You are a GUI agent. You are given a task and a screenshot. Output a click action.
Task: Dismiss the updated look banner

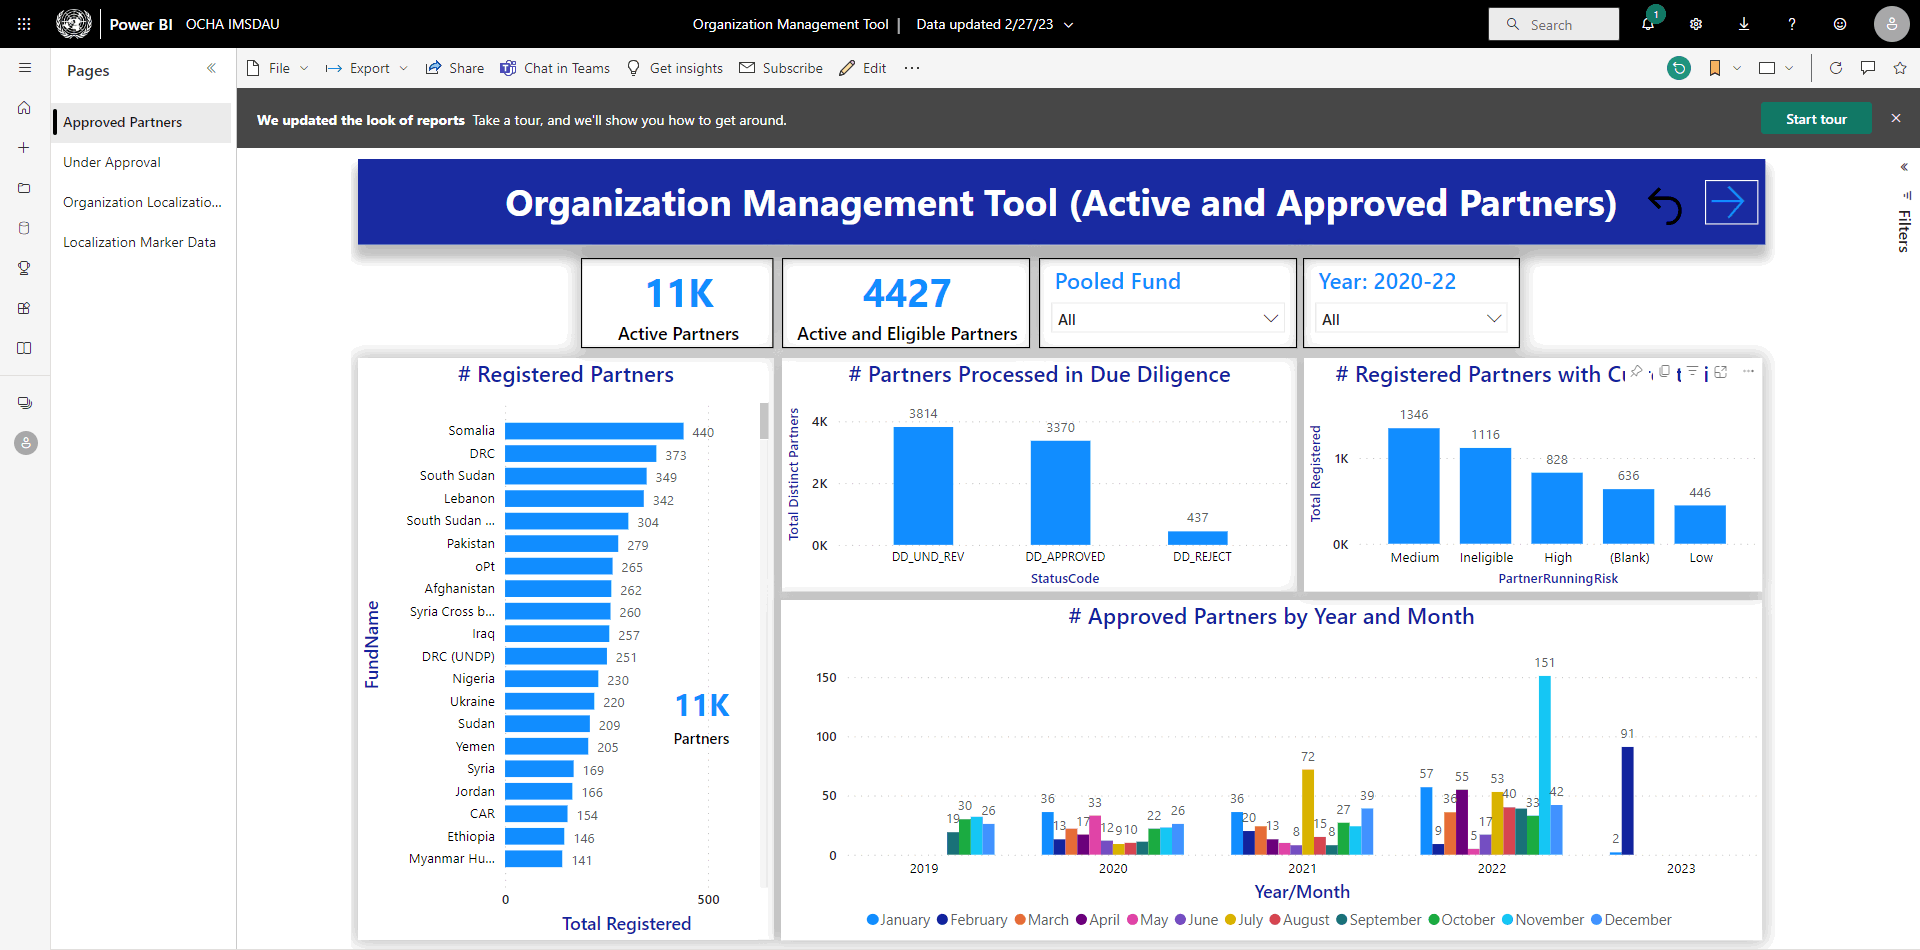pyautogui.click(x=1896, y=118)
